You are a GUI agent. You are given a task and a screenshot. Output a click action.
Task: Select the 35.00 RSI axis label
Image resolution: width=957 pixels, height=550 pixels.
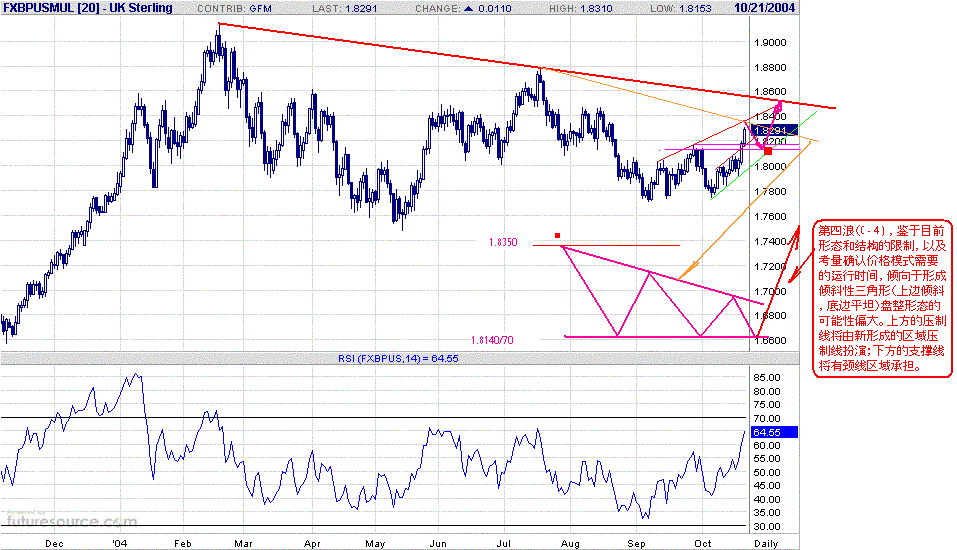point(767,513)
